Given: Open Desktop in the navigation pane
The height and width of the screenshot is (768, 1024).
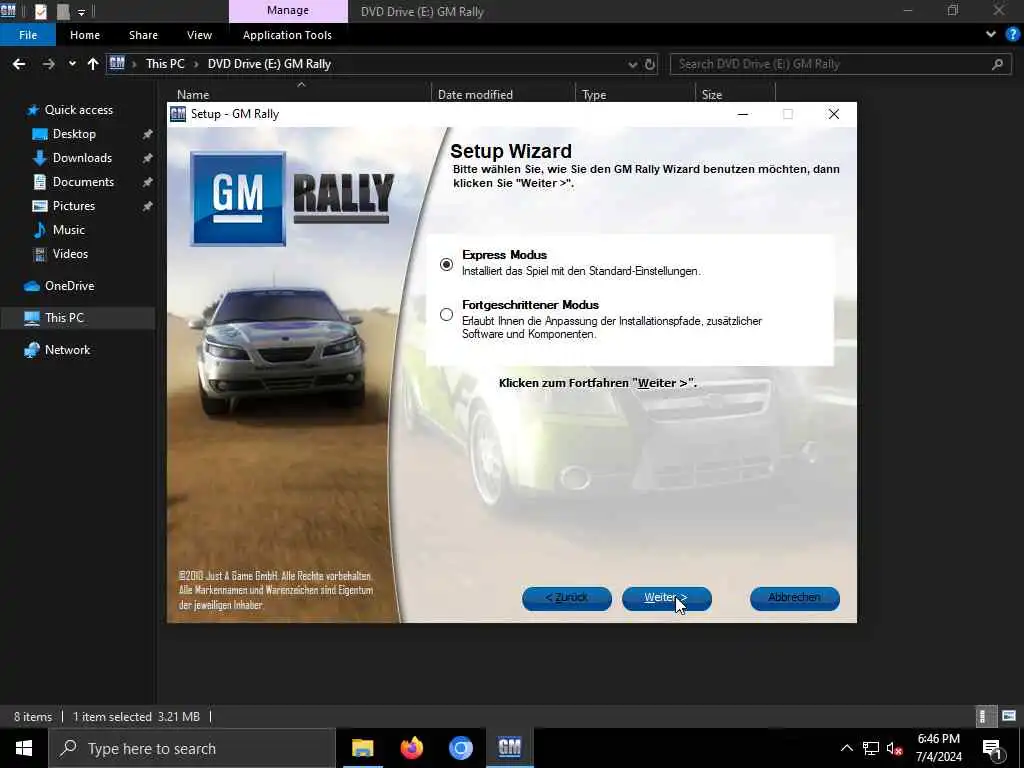Looking at the screenshot, I should [x=74, y=134].
